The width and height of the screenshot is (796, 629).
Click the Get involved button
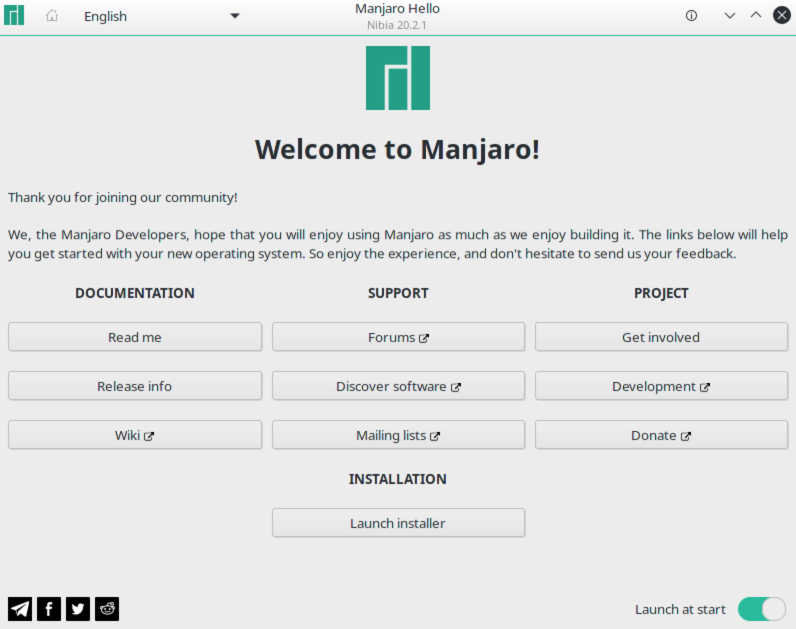pos(661,337)
